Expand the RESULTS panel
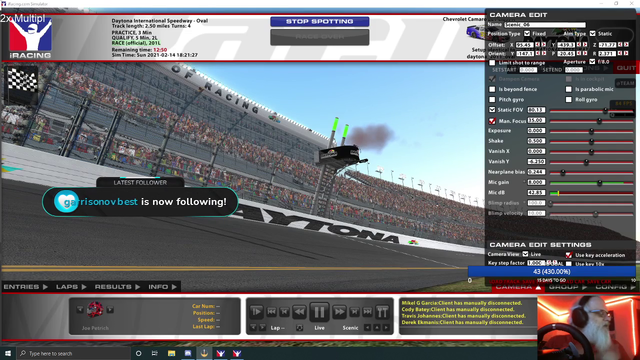Viewport: 640px width, 360px height. pyautogui.click(x=118, y=287)
